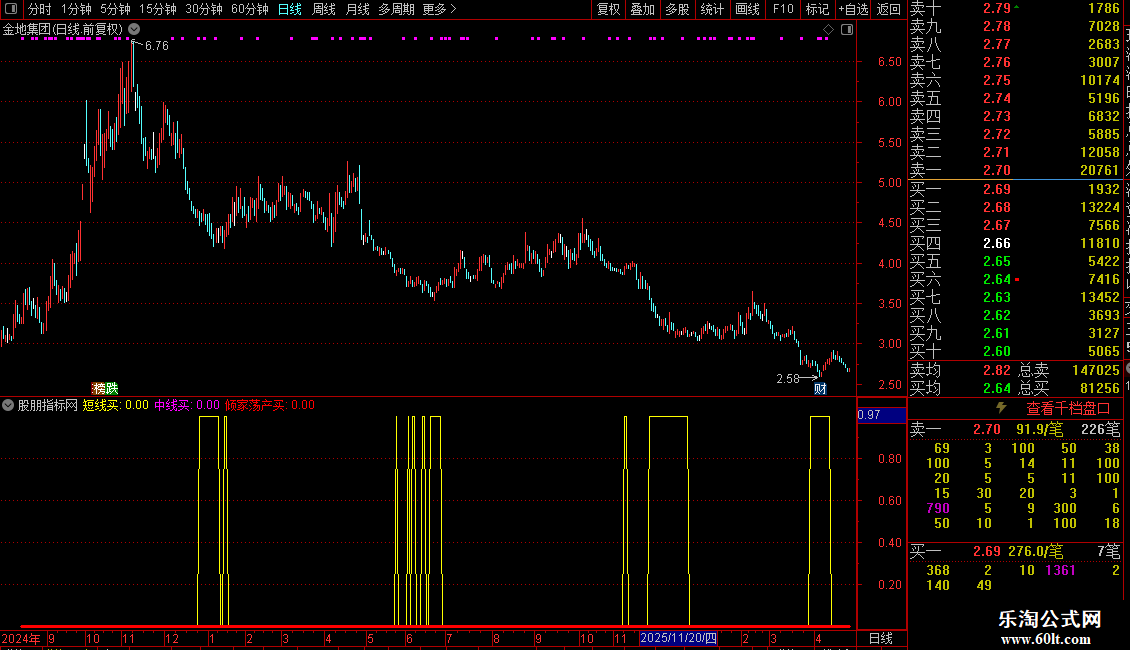This screenshot has height=650, width=1130.
Task: Click the 买均 average value 2.64
Action: pyautogui.click(x=997, y=388)
